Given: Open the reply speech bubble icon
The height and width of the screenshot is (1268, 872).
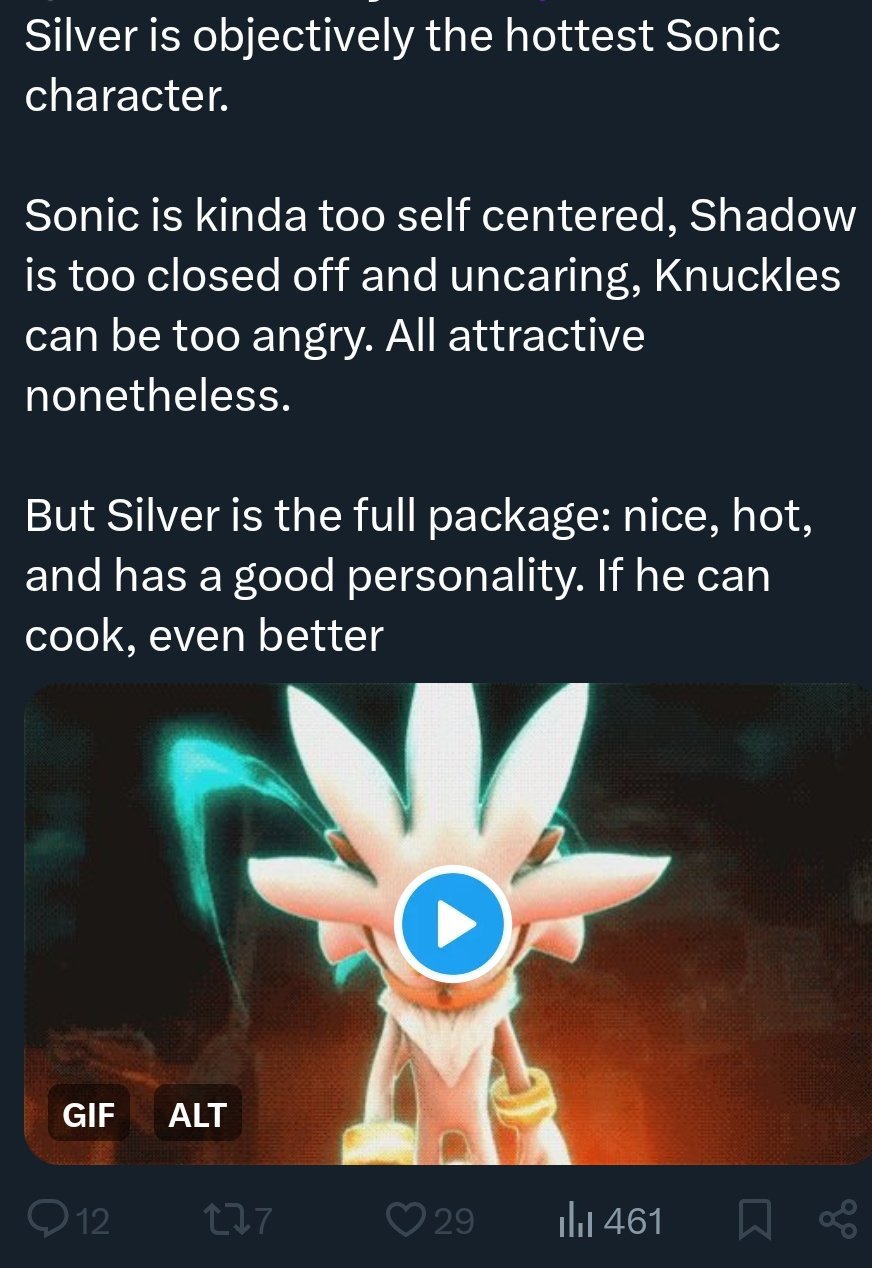Looking at the screenshot, I should click(46, 1220).
